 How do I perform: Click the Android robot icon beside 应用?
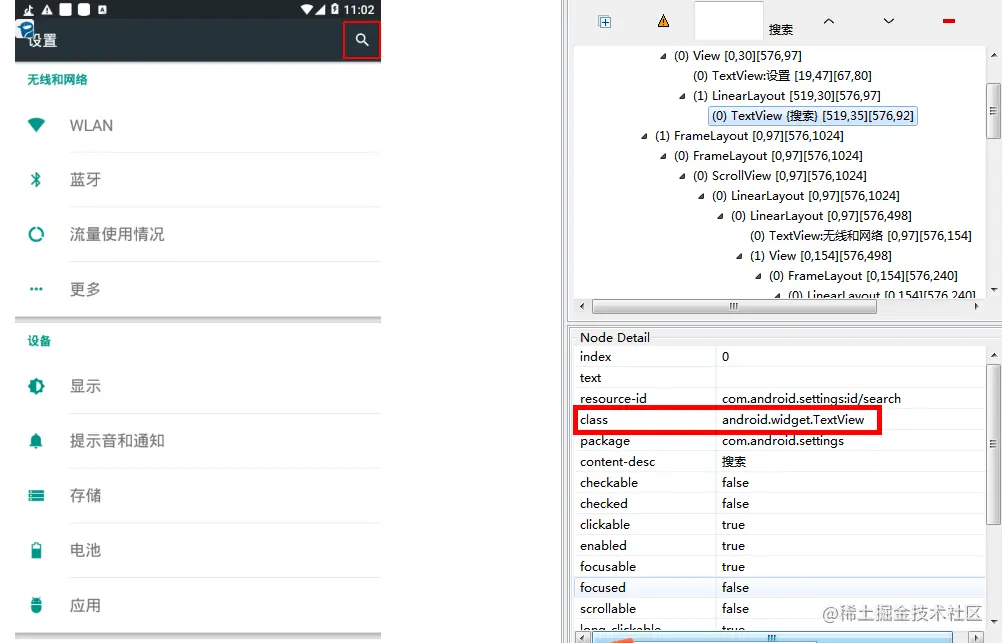[36, 605]
